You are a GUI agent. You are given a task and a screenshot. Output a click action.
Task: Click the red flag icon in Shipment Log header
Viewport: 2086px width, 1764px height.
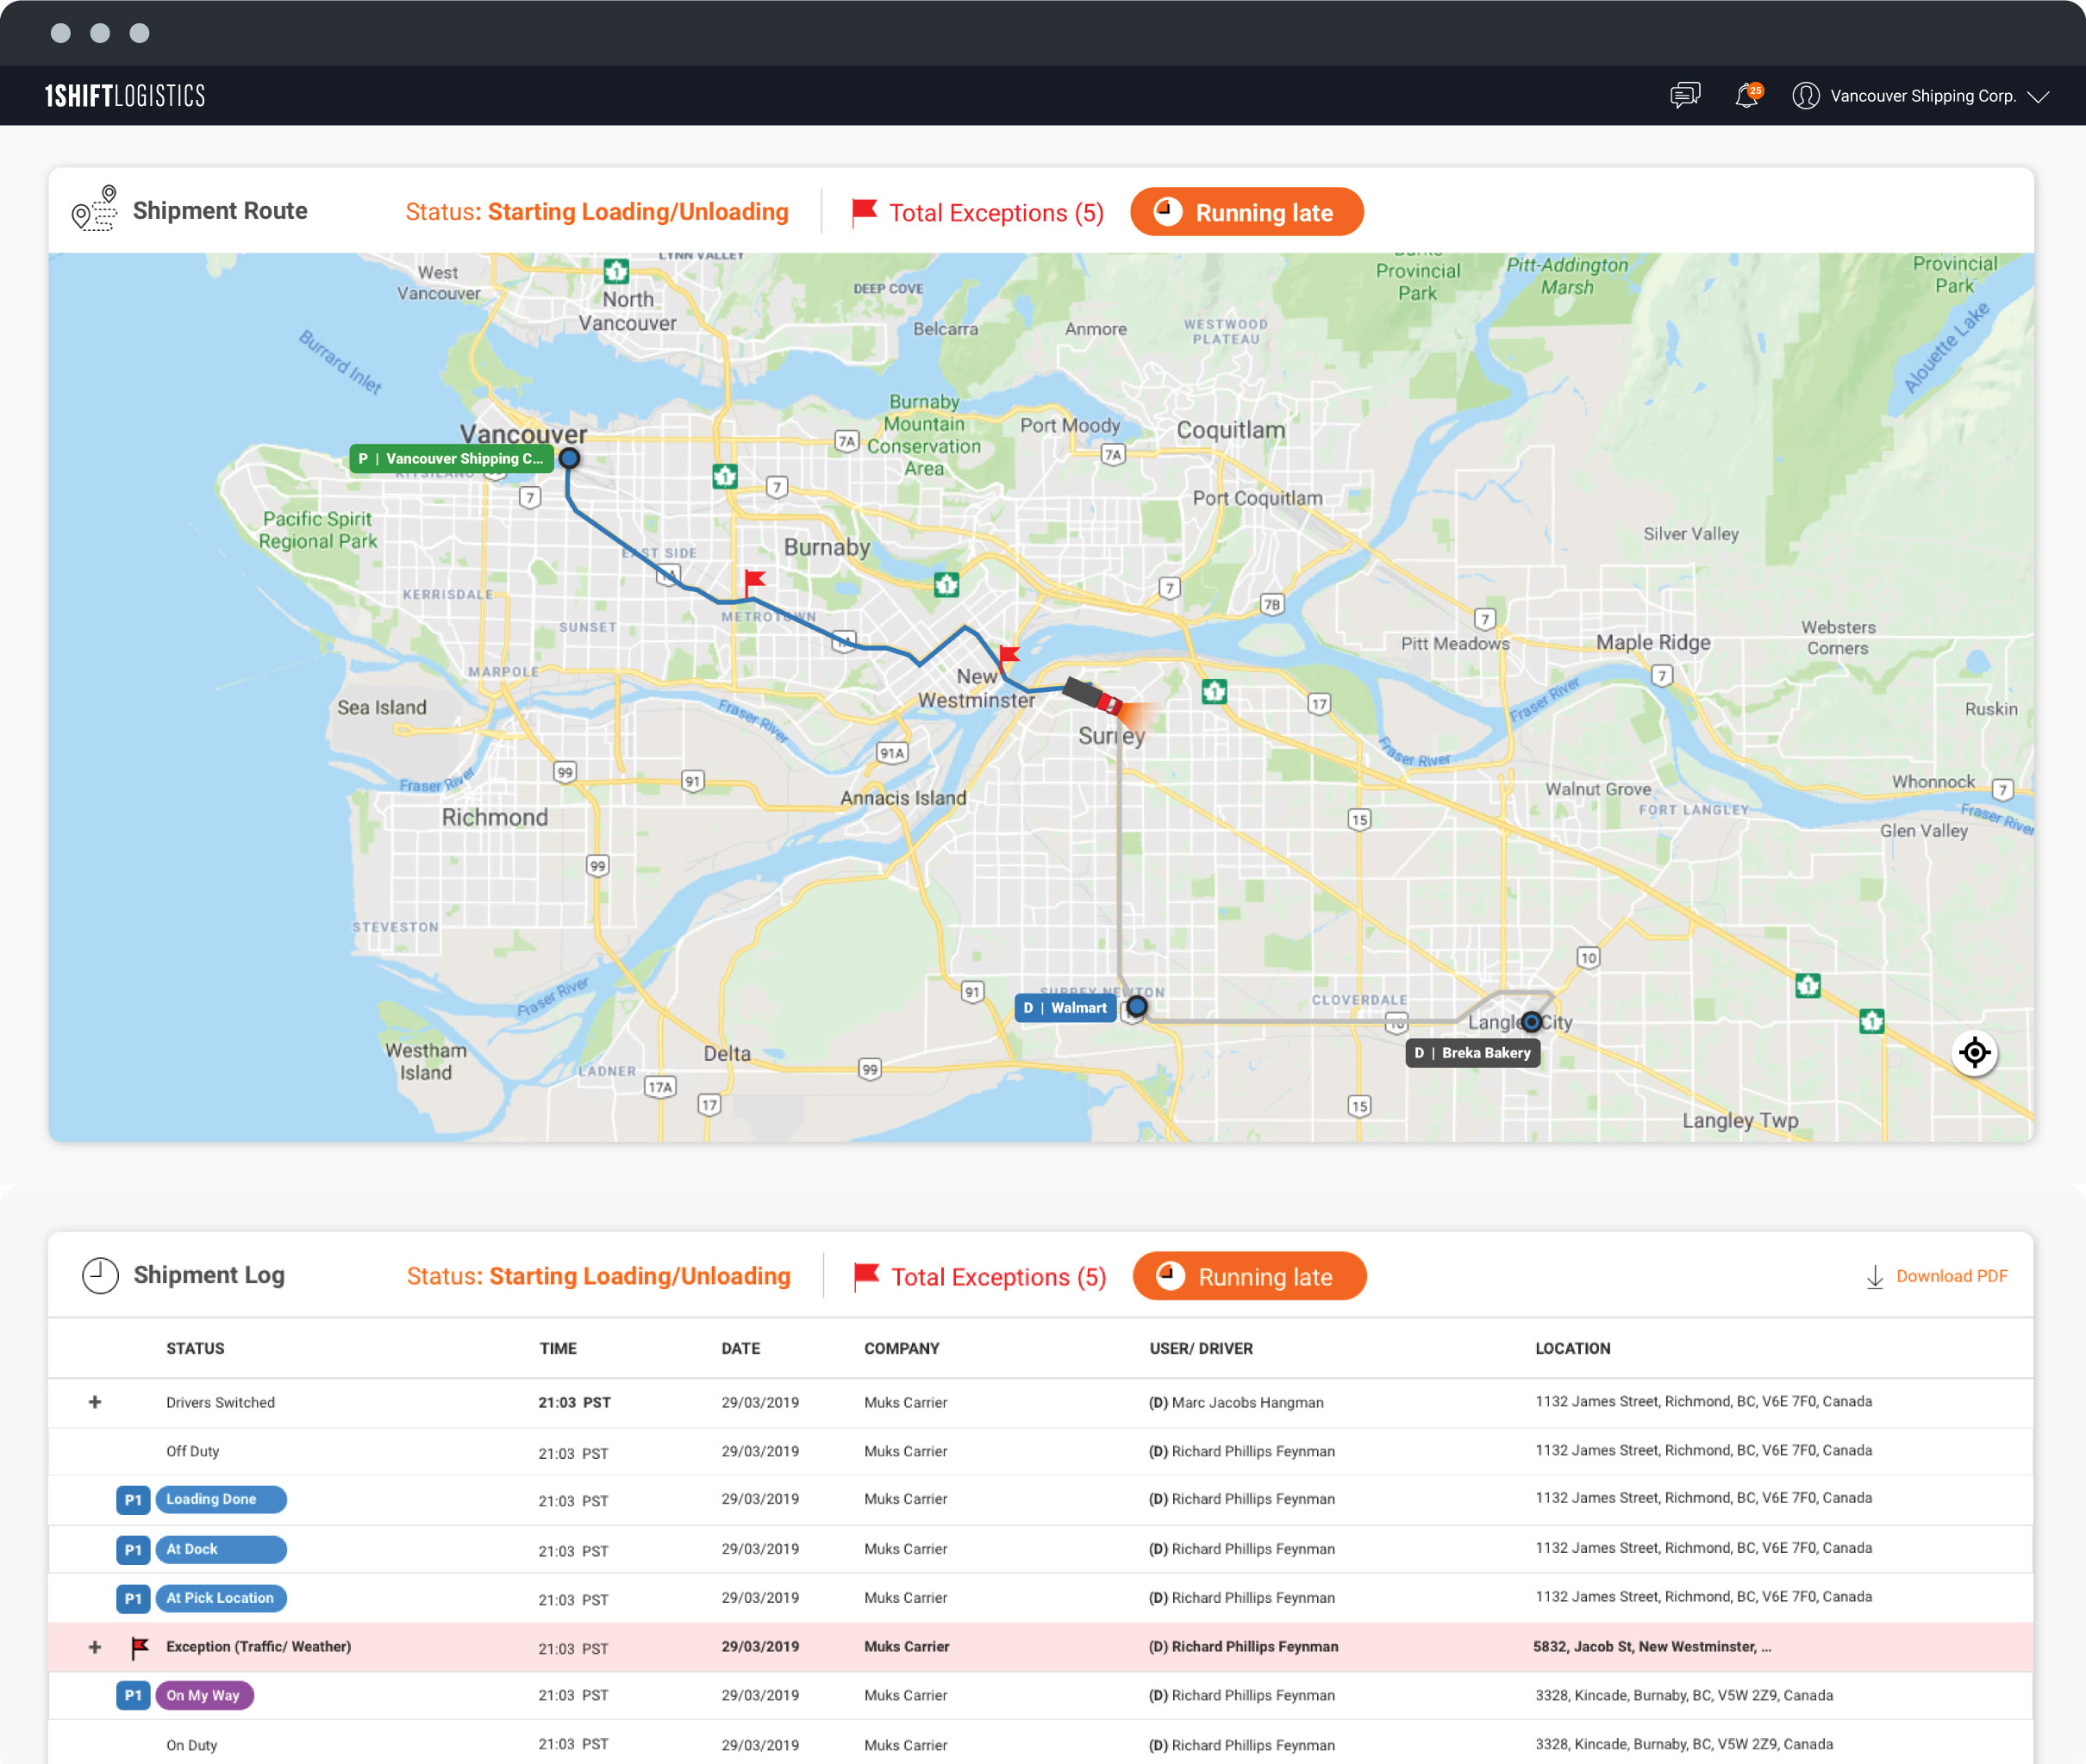[866, 1276]
